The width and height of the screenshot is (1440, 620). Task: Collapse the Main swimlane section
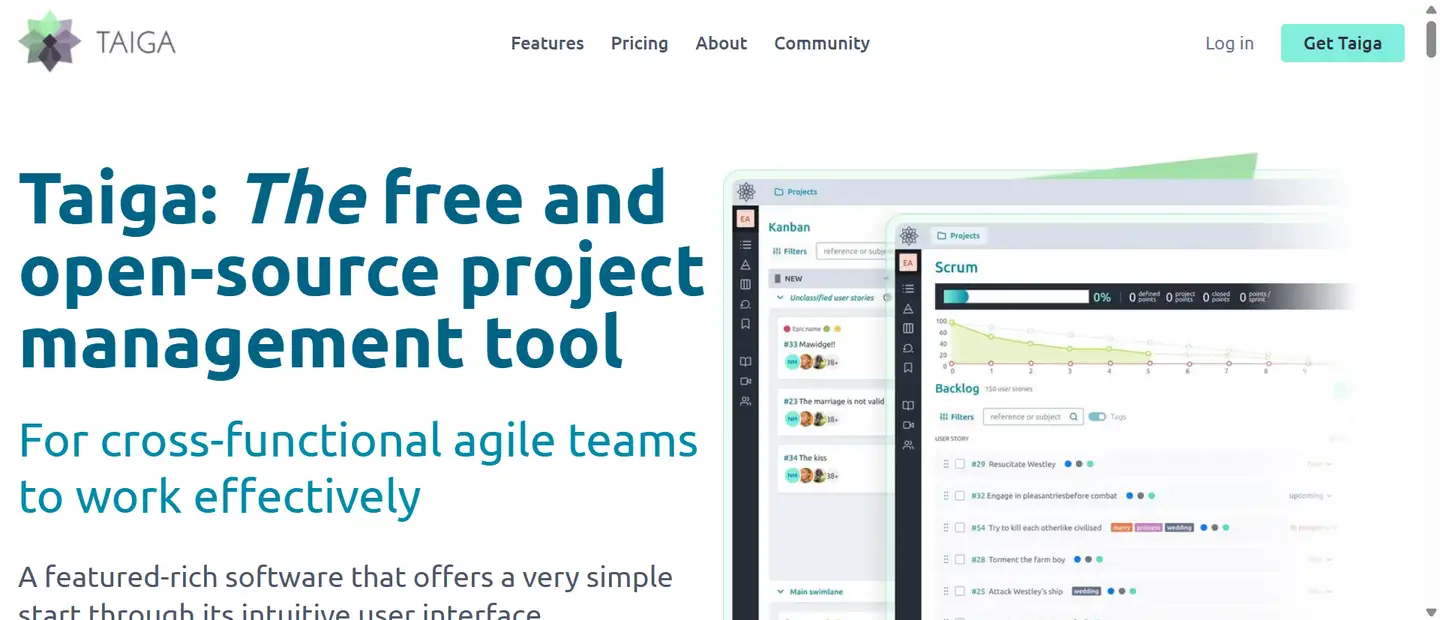(781, 592)
